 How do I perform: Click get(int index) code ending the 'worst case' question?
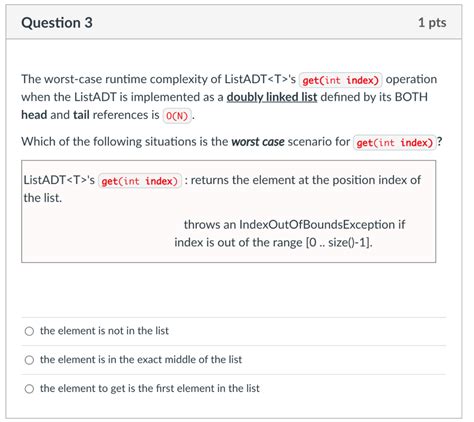tap(395, 143)
